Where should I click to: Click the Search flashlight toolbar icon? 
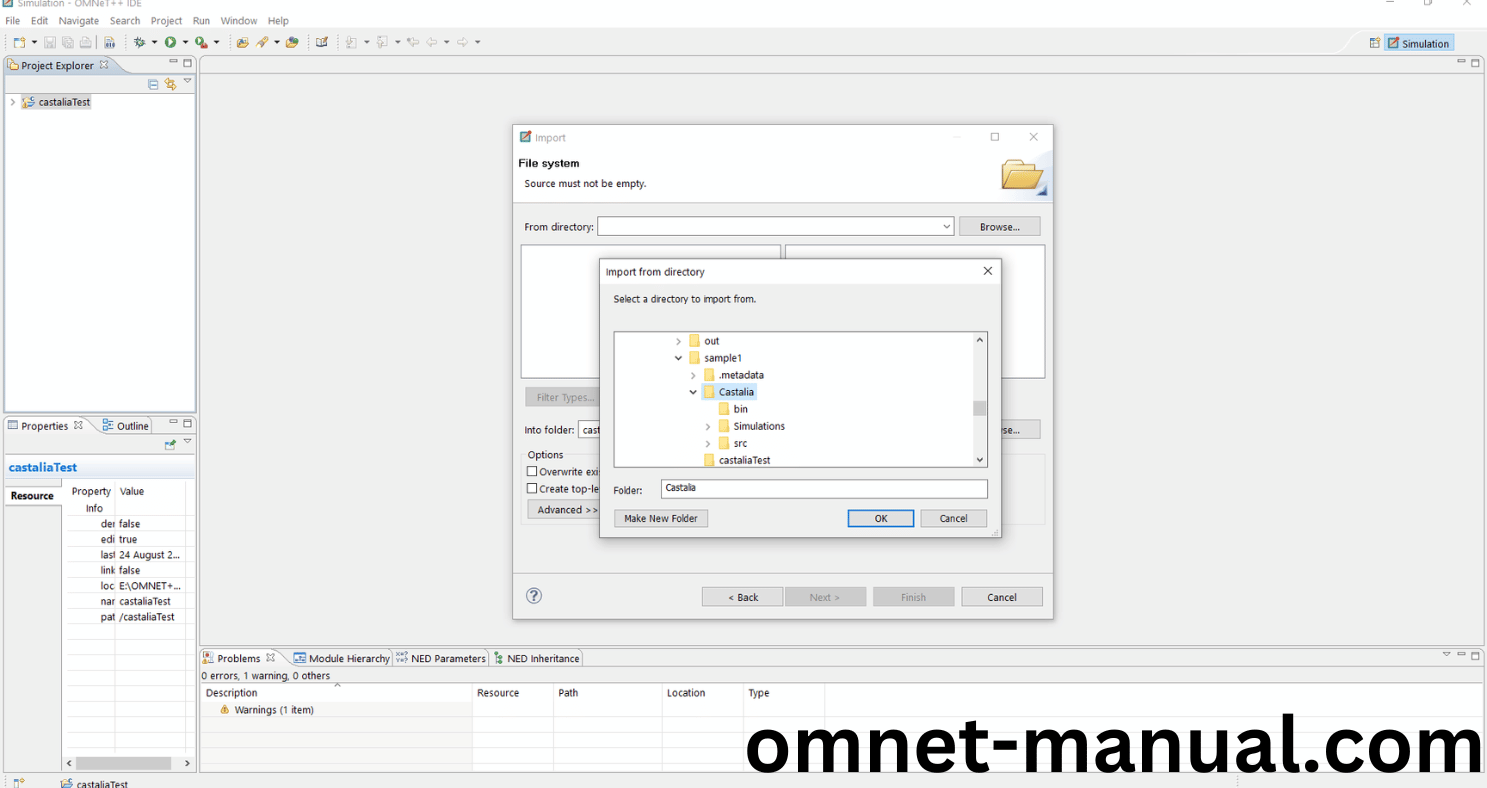262,42
